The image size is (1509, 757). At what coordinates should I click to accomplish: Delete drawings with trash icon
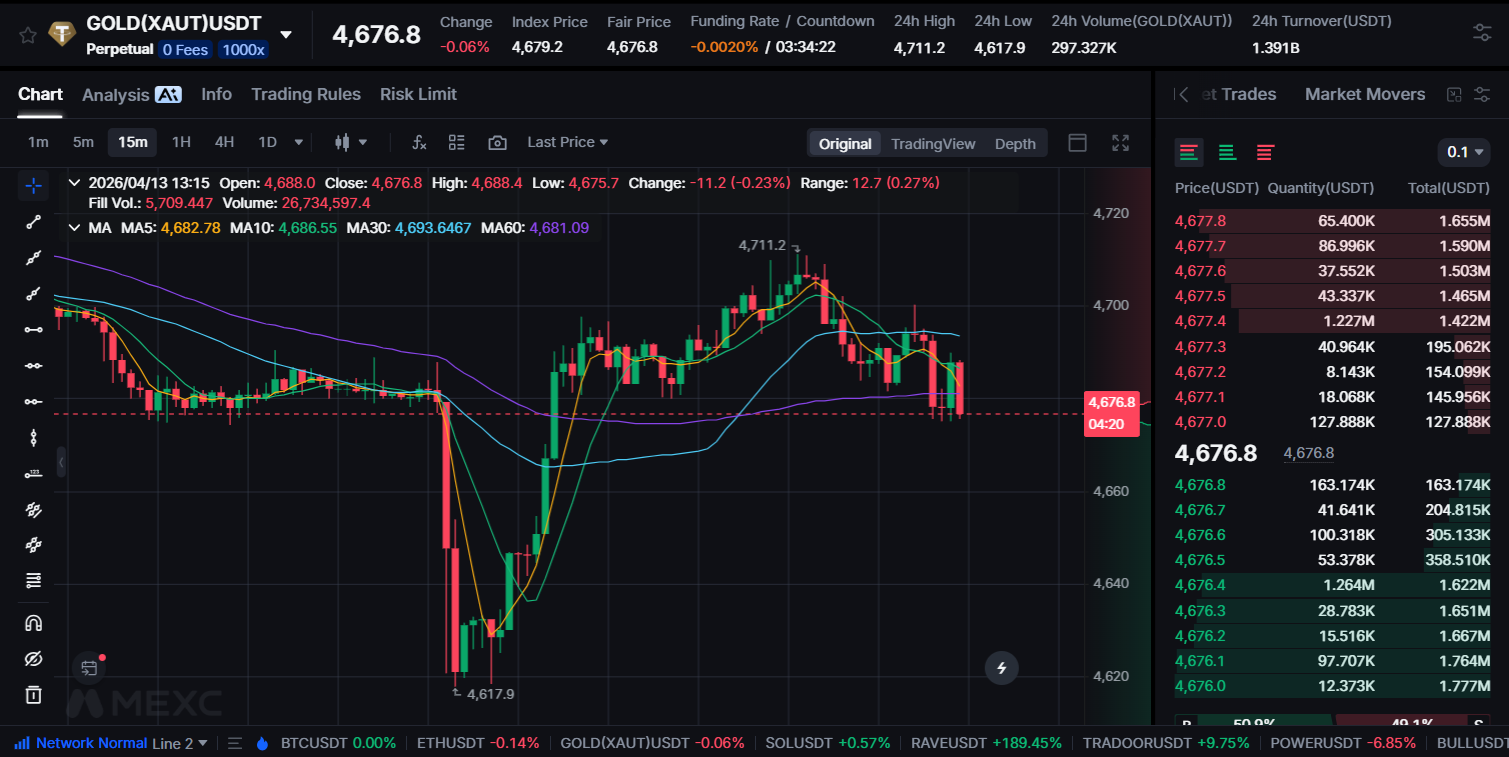click(33, 694)
